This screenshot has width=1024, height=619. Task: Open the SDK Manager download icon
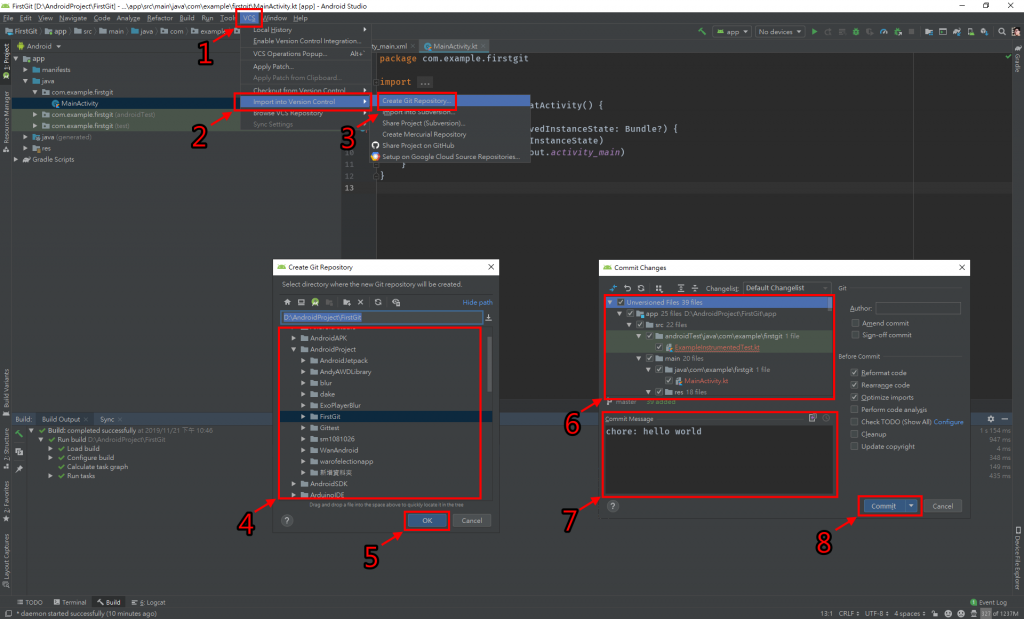pyautogui.click(x=984, y=31)
